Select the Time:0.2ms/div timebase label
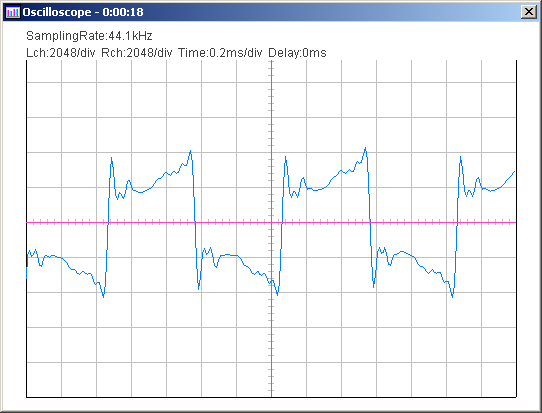The height and width of the screenshot is (413, 542). pyautogui.click(x=220, y=53)
